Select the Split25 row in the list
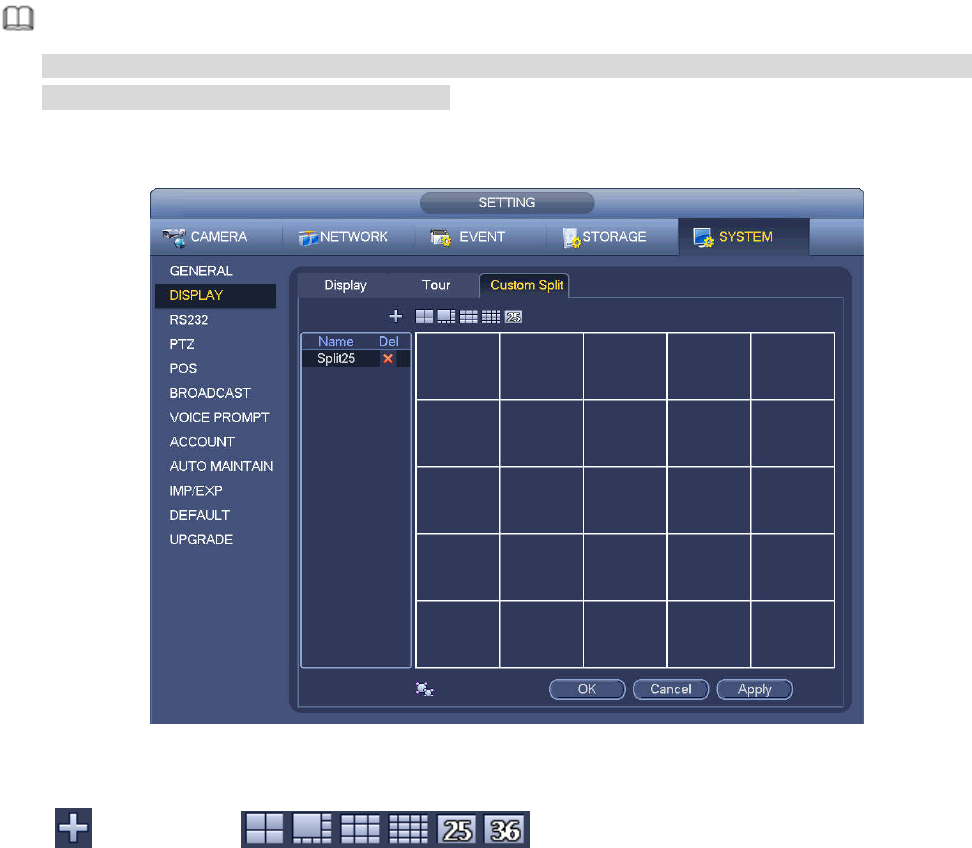 356,358
